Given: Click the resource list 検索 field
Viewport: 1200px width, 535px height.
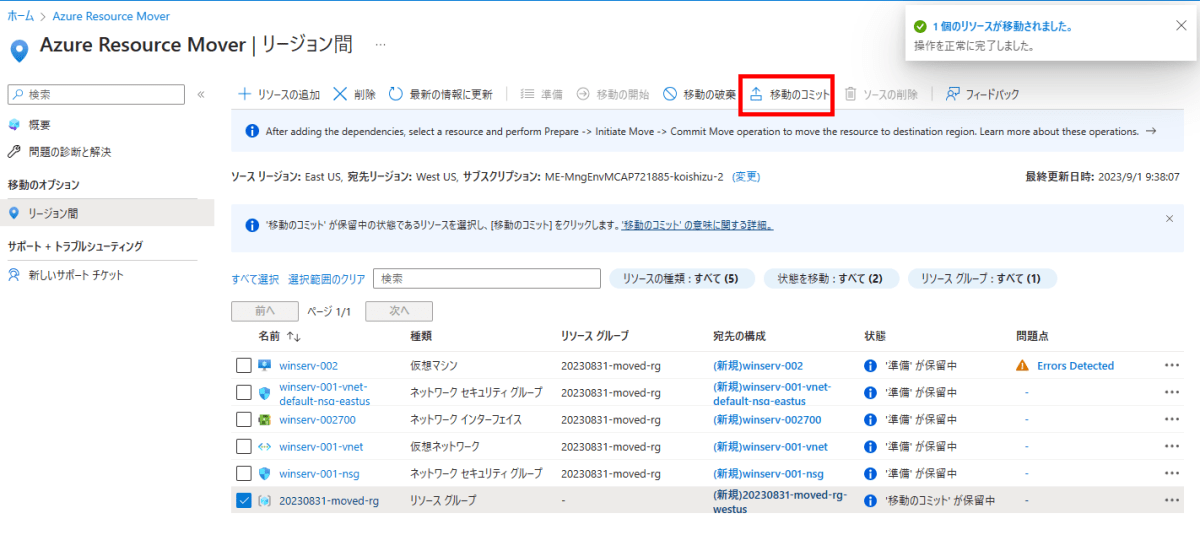Looking at the screenshot, I should click(x=487, y=278).
